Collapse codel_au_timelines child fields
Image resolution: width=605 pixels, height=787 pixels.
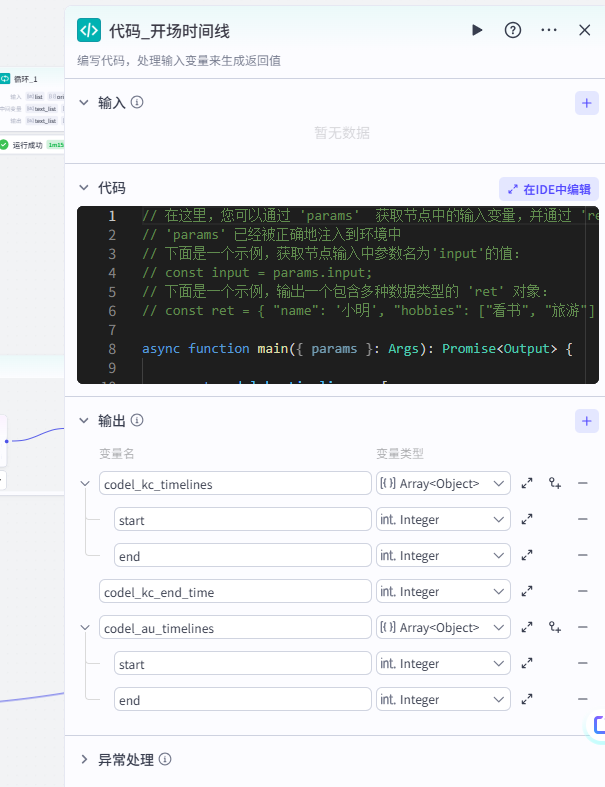pyautogui.click(x=85, y=627)
